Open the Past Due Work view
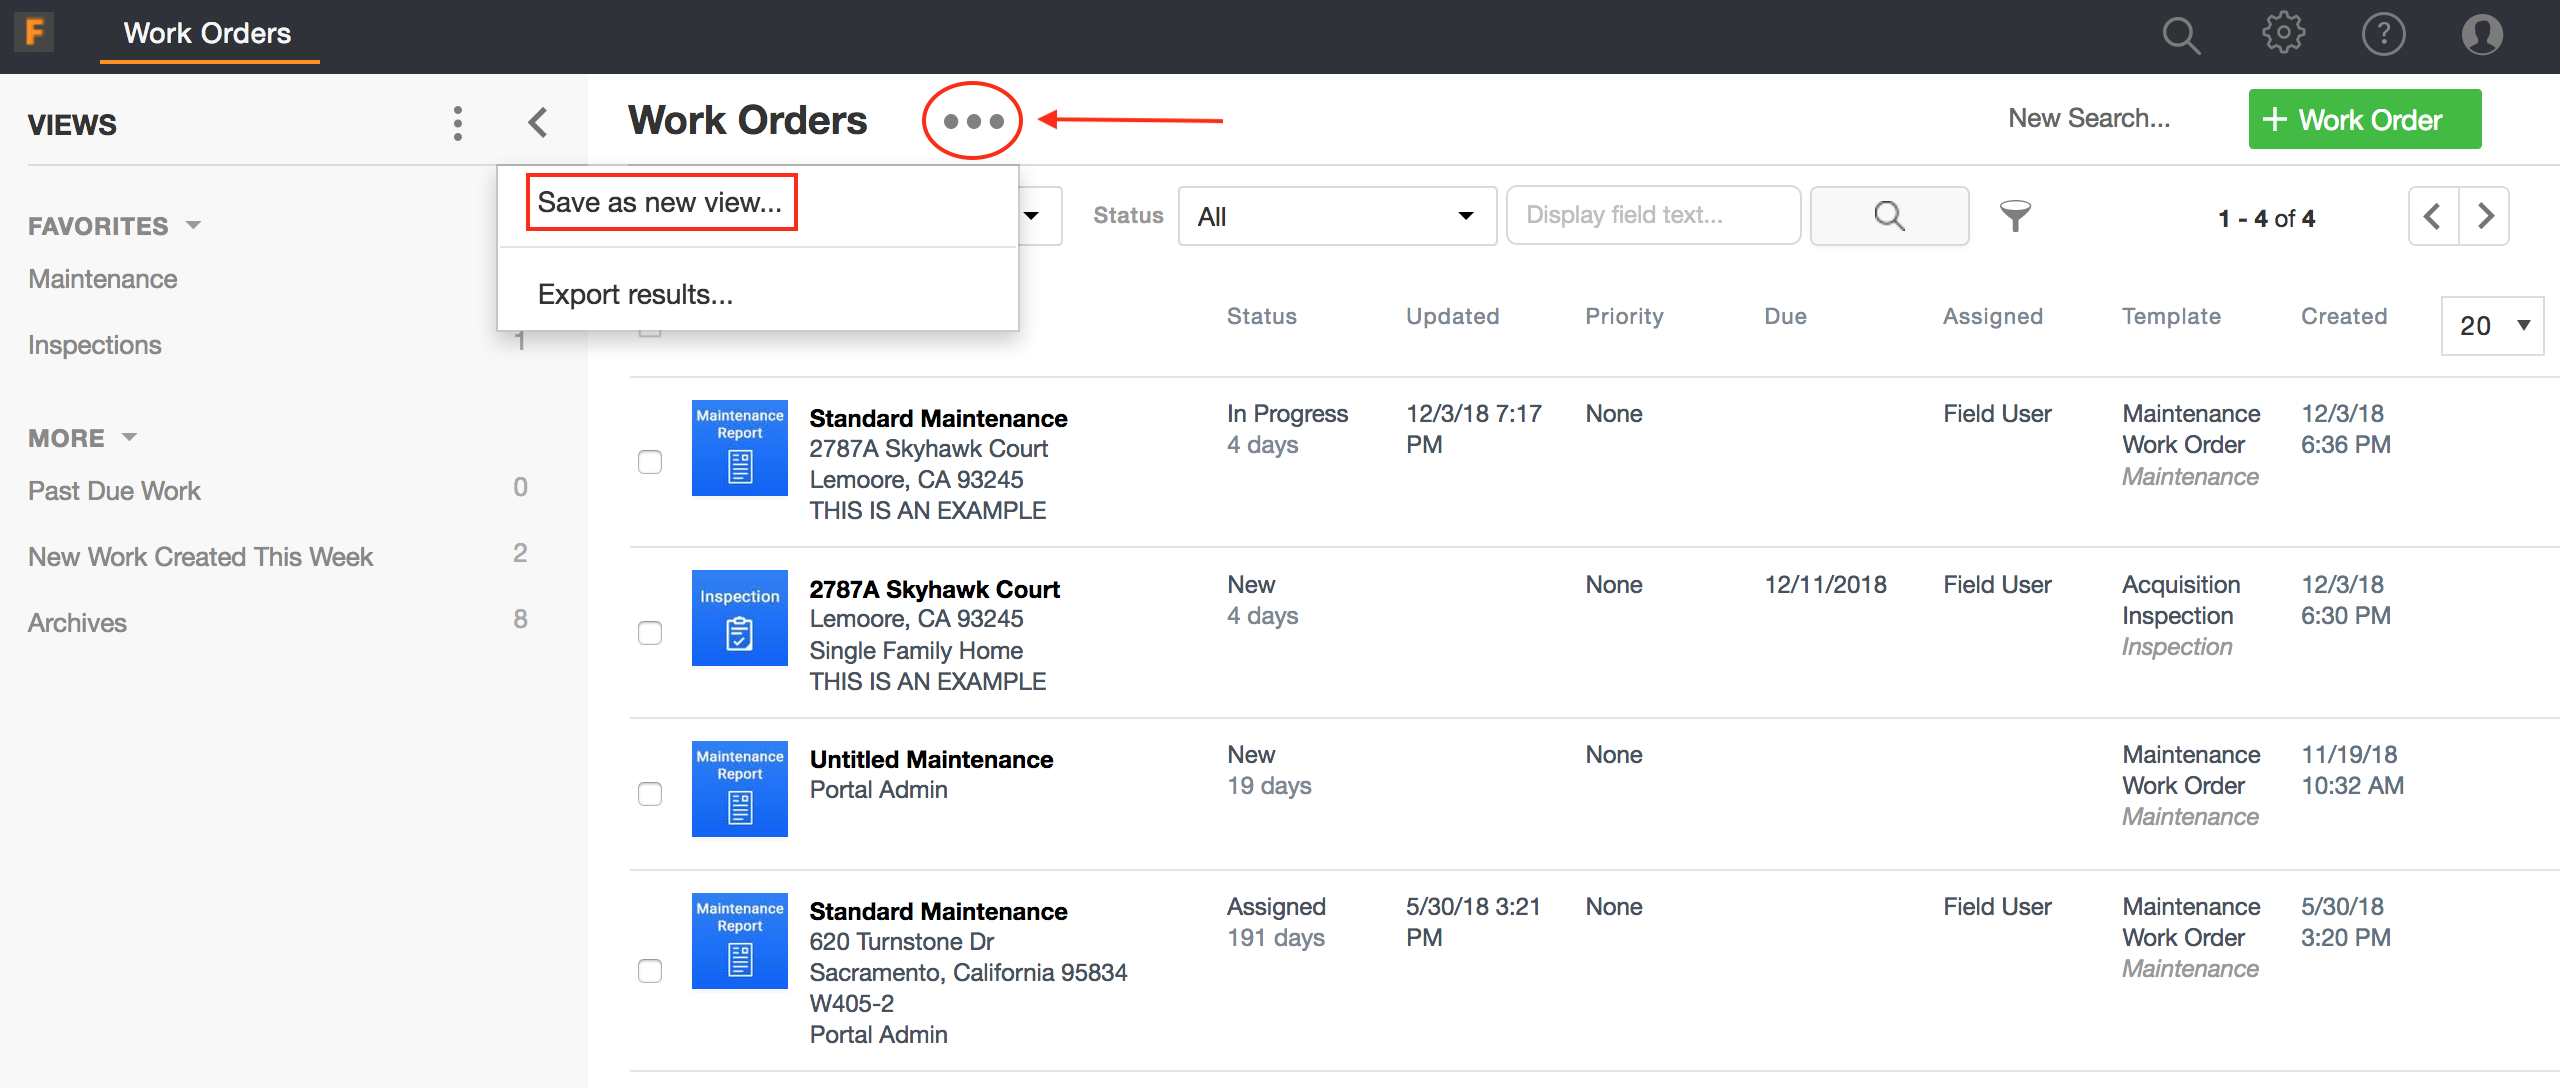Viewport: 2560px width, 1088px height. coord(114,491)
